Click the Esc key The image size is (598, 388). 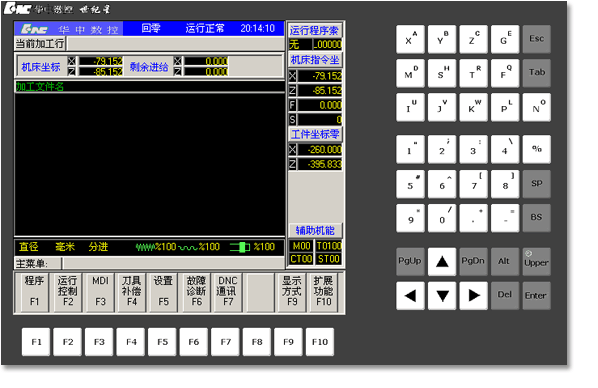tap(536, 39)
